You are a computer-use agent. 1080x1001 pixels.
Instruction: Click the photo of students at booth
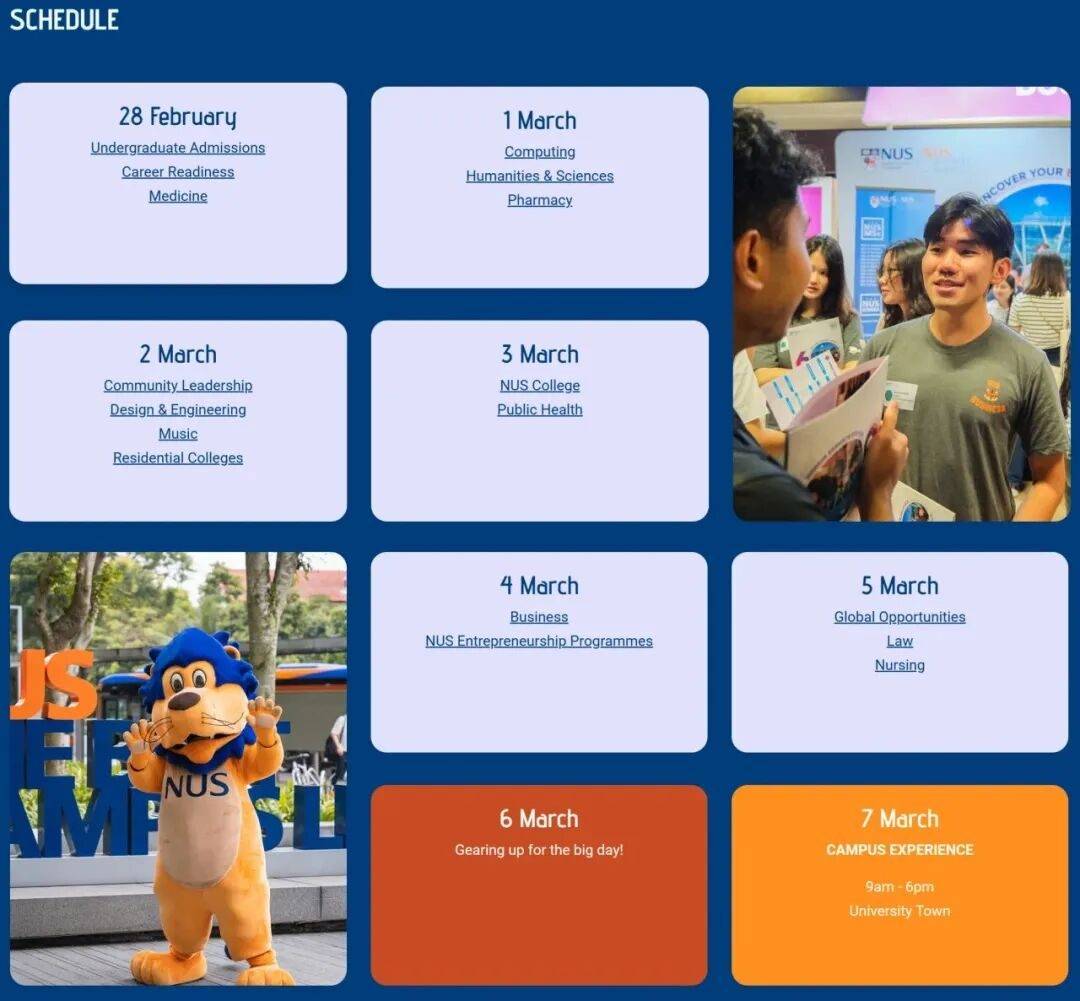901,304
